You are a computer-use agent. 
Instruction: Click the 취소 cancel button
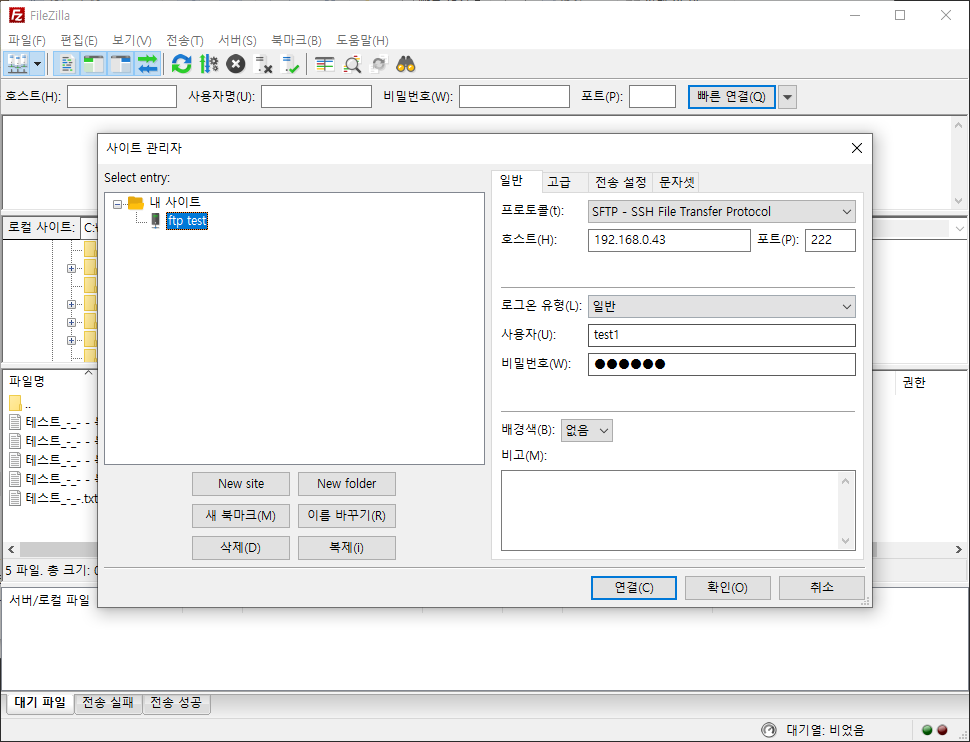pos(822,588)
